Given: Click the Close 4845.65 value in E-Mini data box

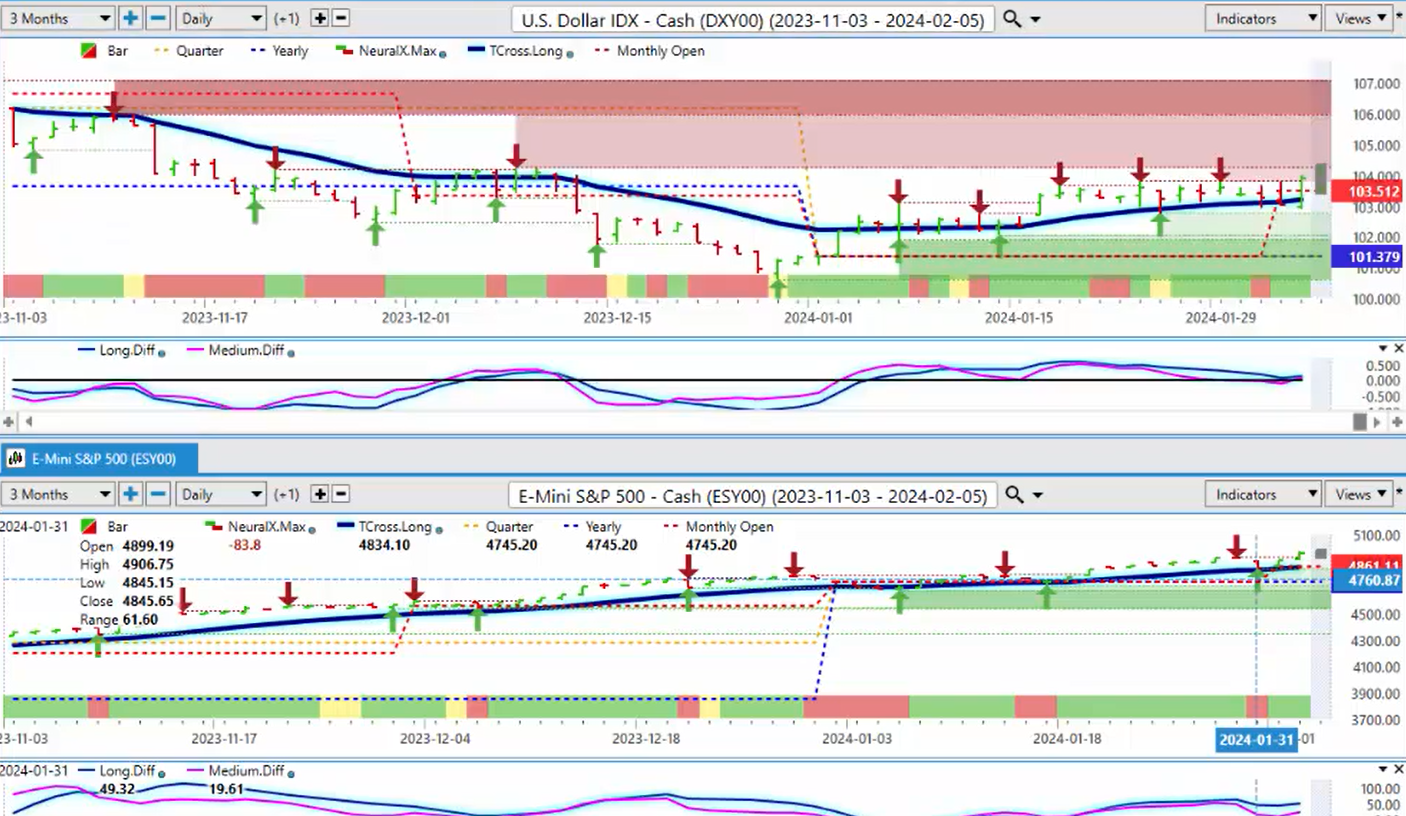Looking at the screenshot, I should click(x=150, y=601).
